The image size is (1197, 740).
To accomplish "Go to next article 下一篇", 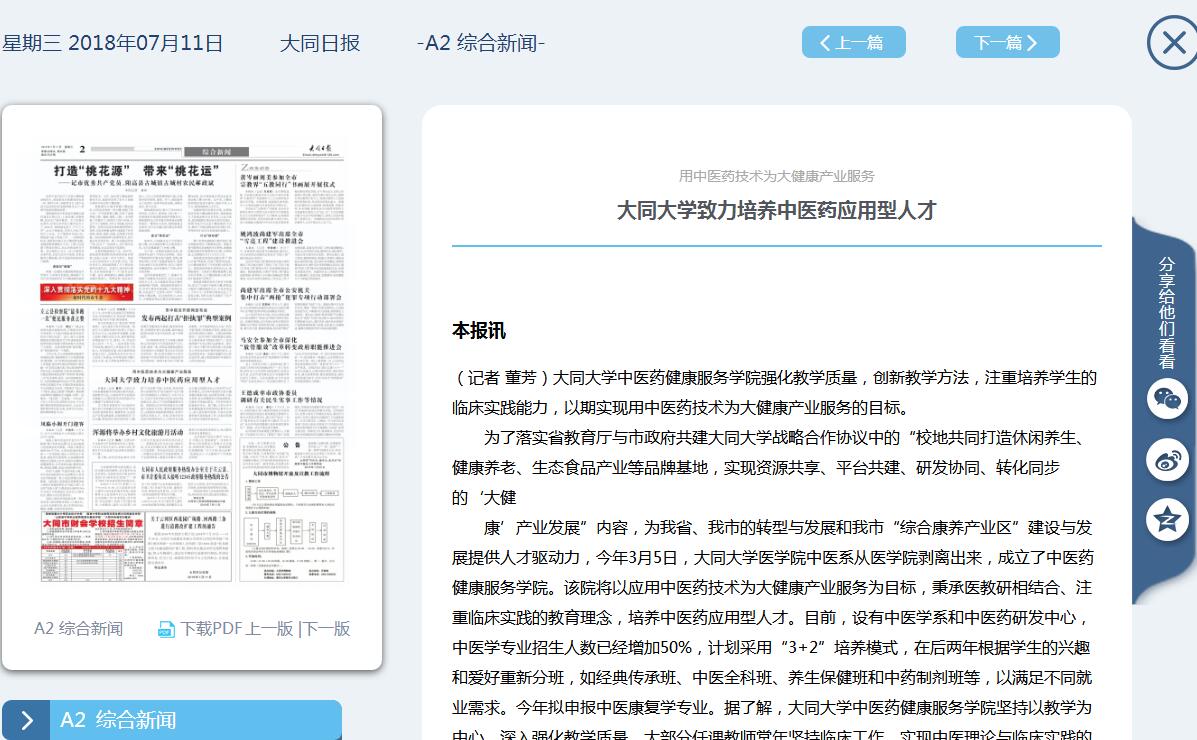I will (x=1008, y=42).
